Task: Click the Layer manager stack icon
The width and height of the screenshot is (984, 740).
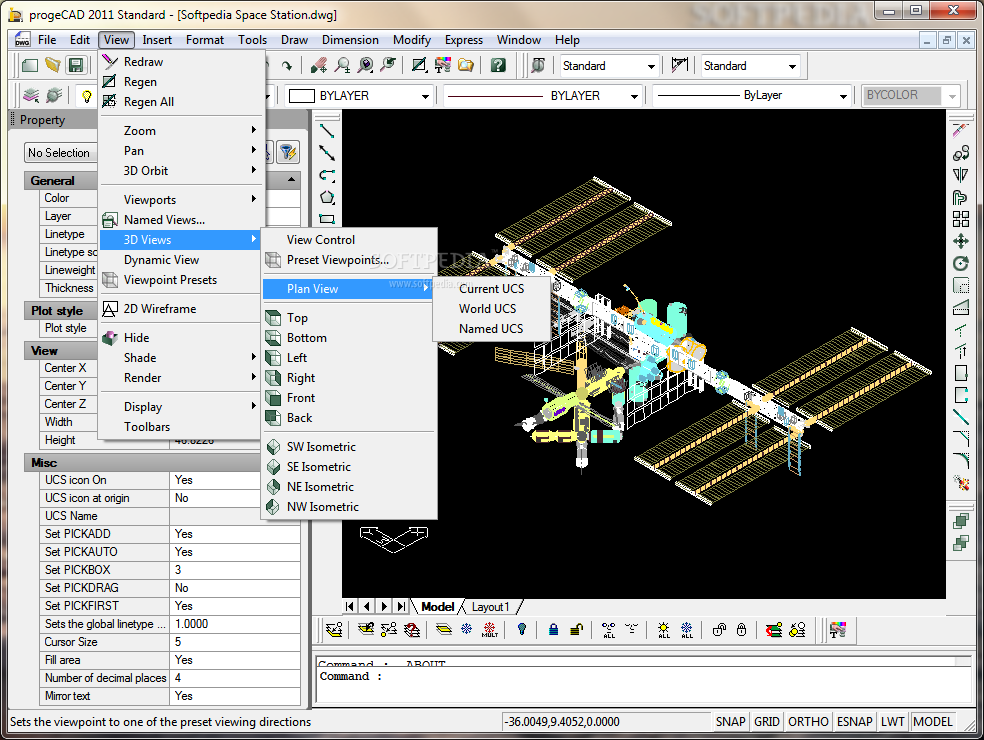Action: (31, 95)
